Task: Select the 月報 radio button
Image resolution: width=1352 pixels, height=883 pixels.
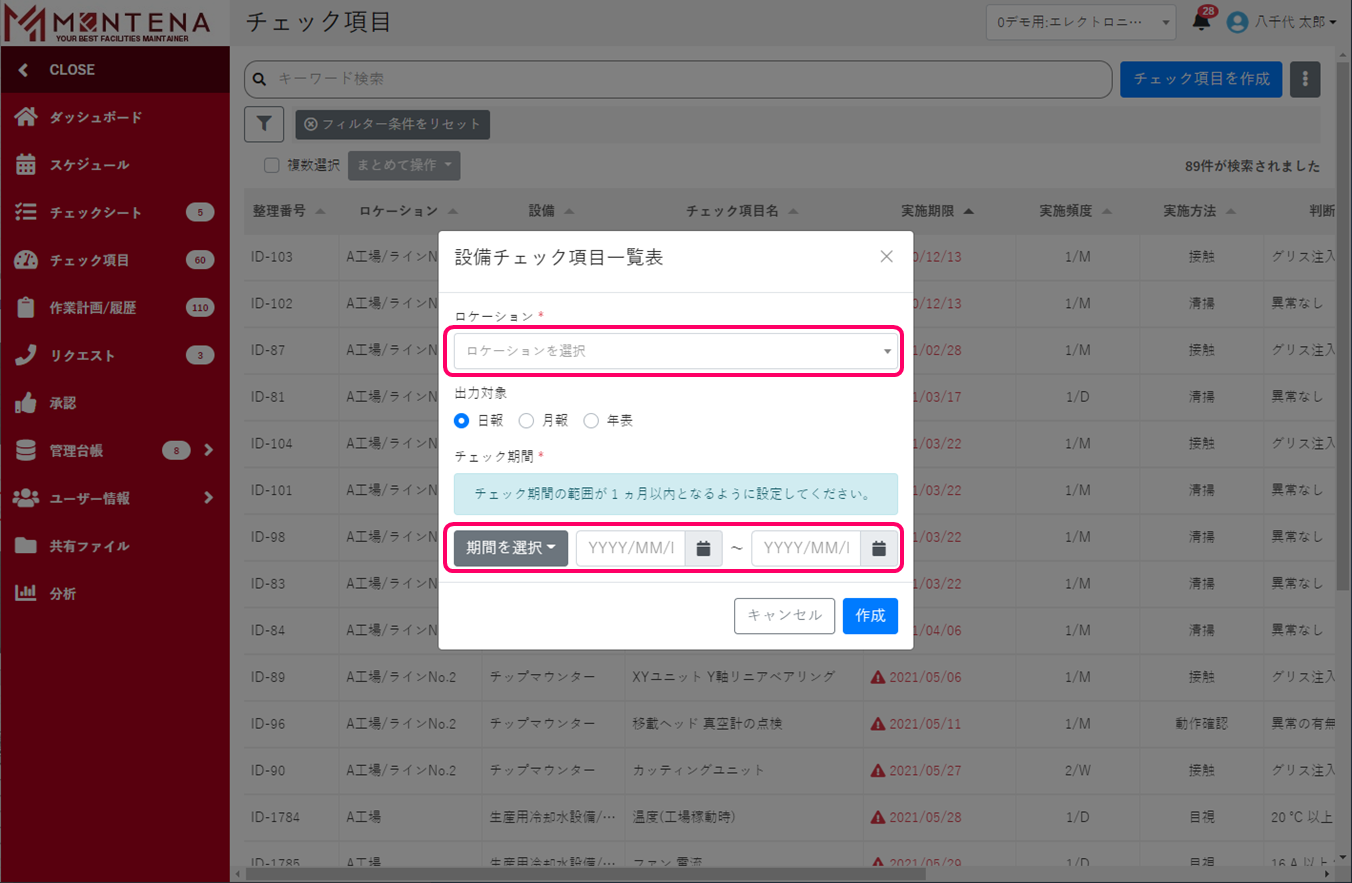Action: pos(526,421)
